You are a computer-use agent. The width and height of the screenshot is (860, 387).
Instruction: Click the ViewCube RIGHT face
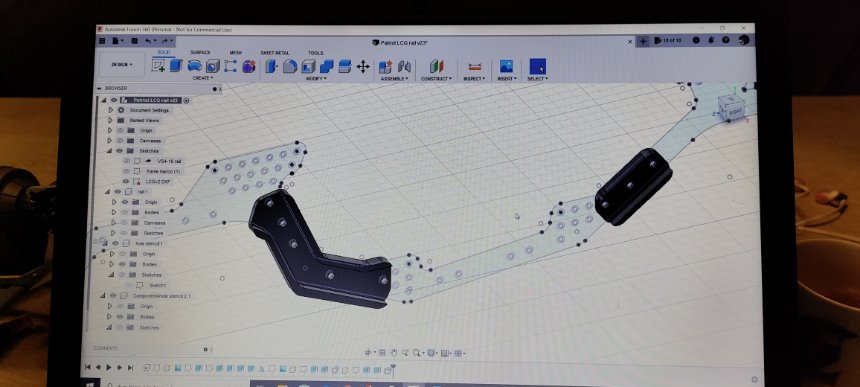coord(735,112)
